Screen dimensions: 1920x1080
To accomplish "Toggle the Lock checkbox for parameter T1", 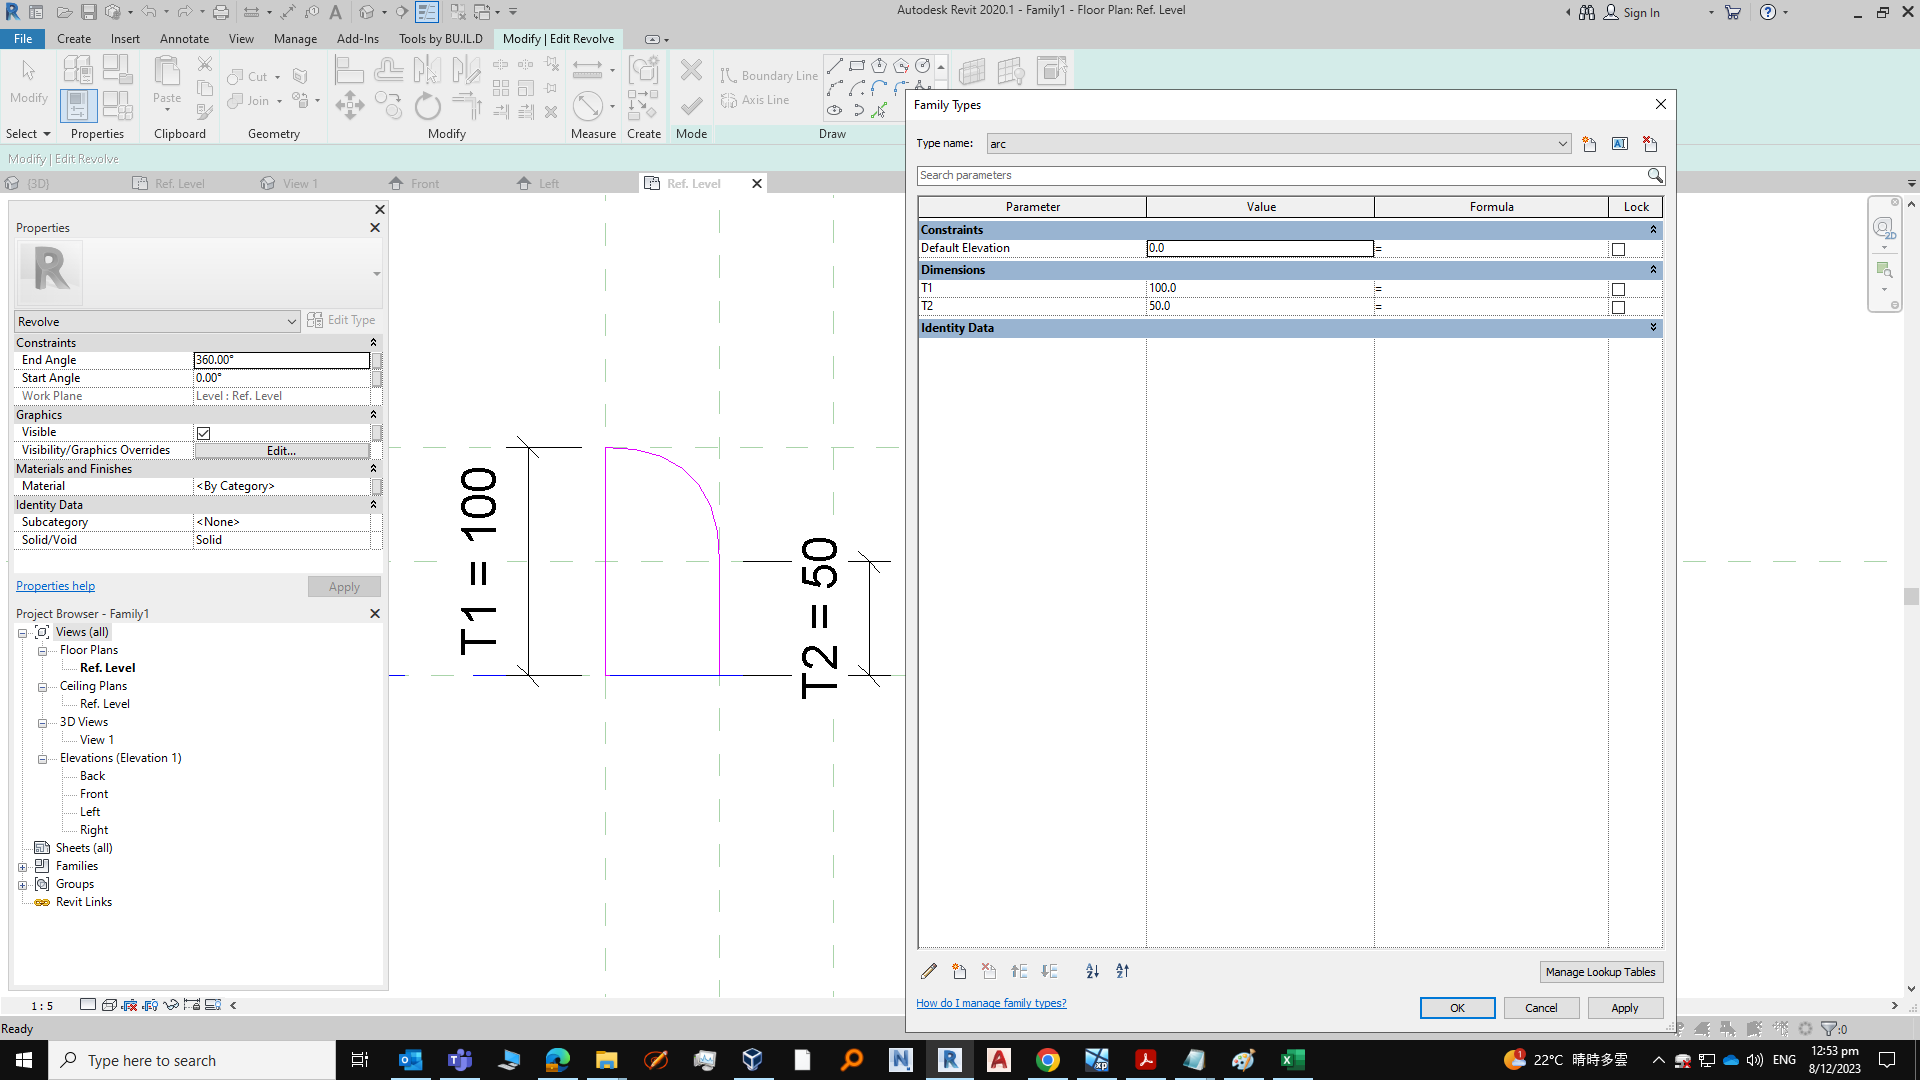I will [x=1619, y=288].
